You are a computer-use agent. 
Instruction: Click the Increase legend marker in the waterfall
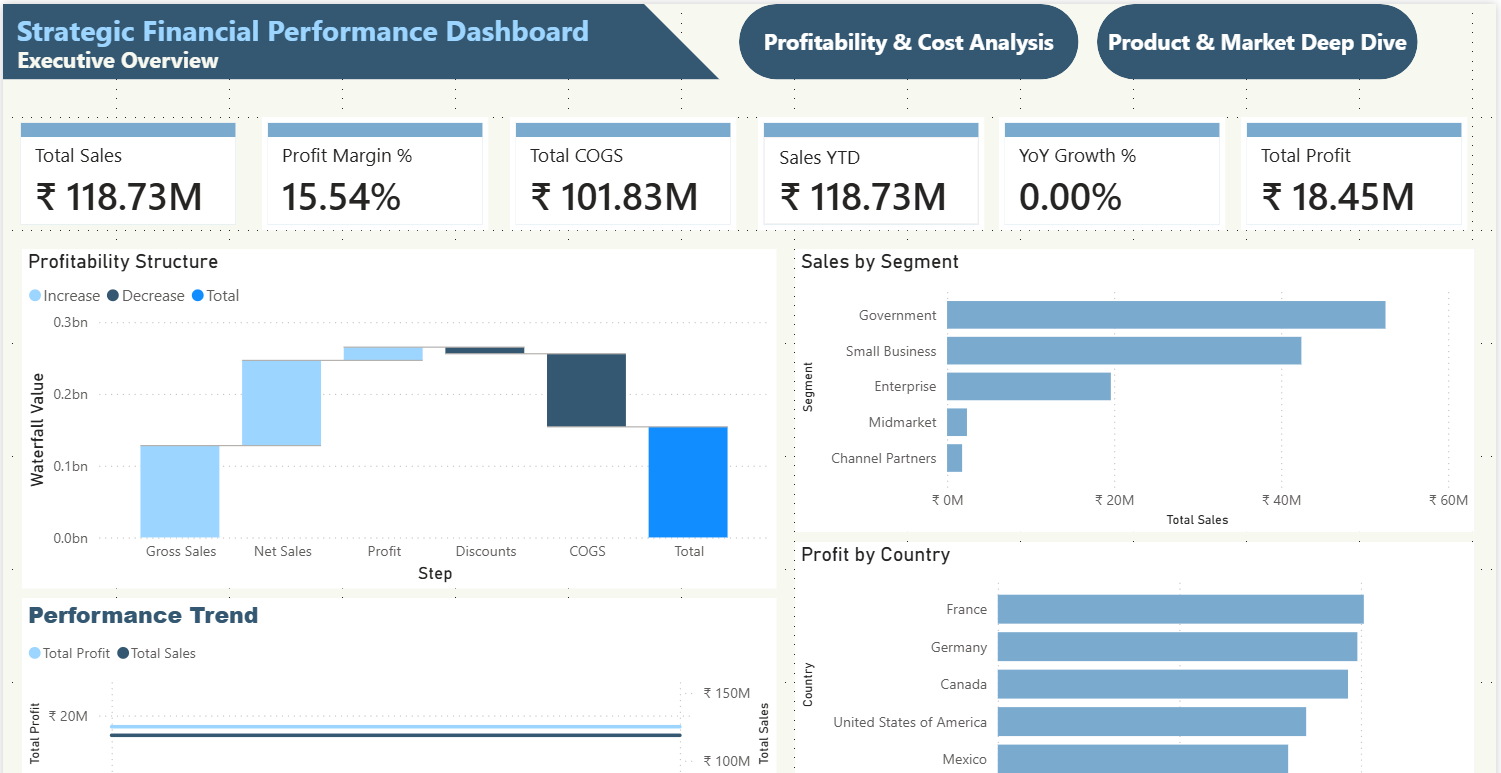click(x=35, y=296)
